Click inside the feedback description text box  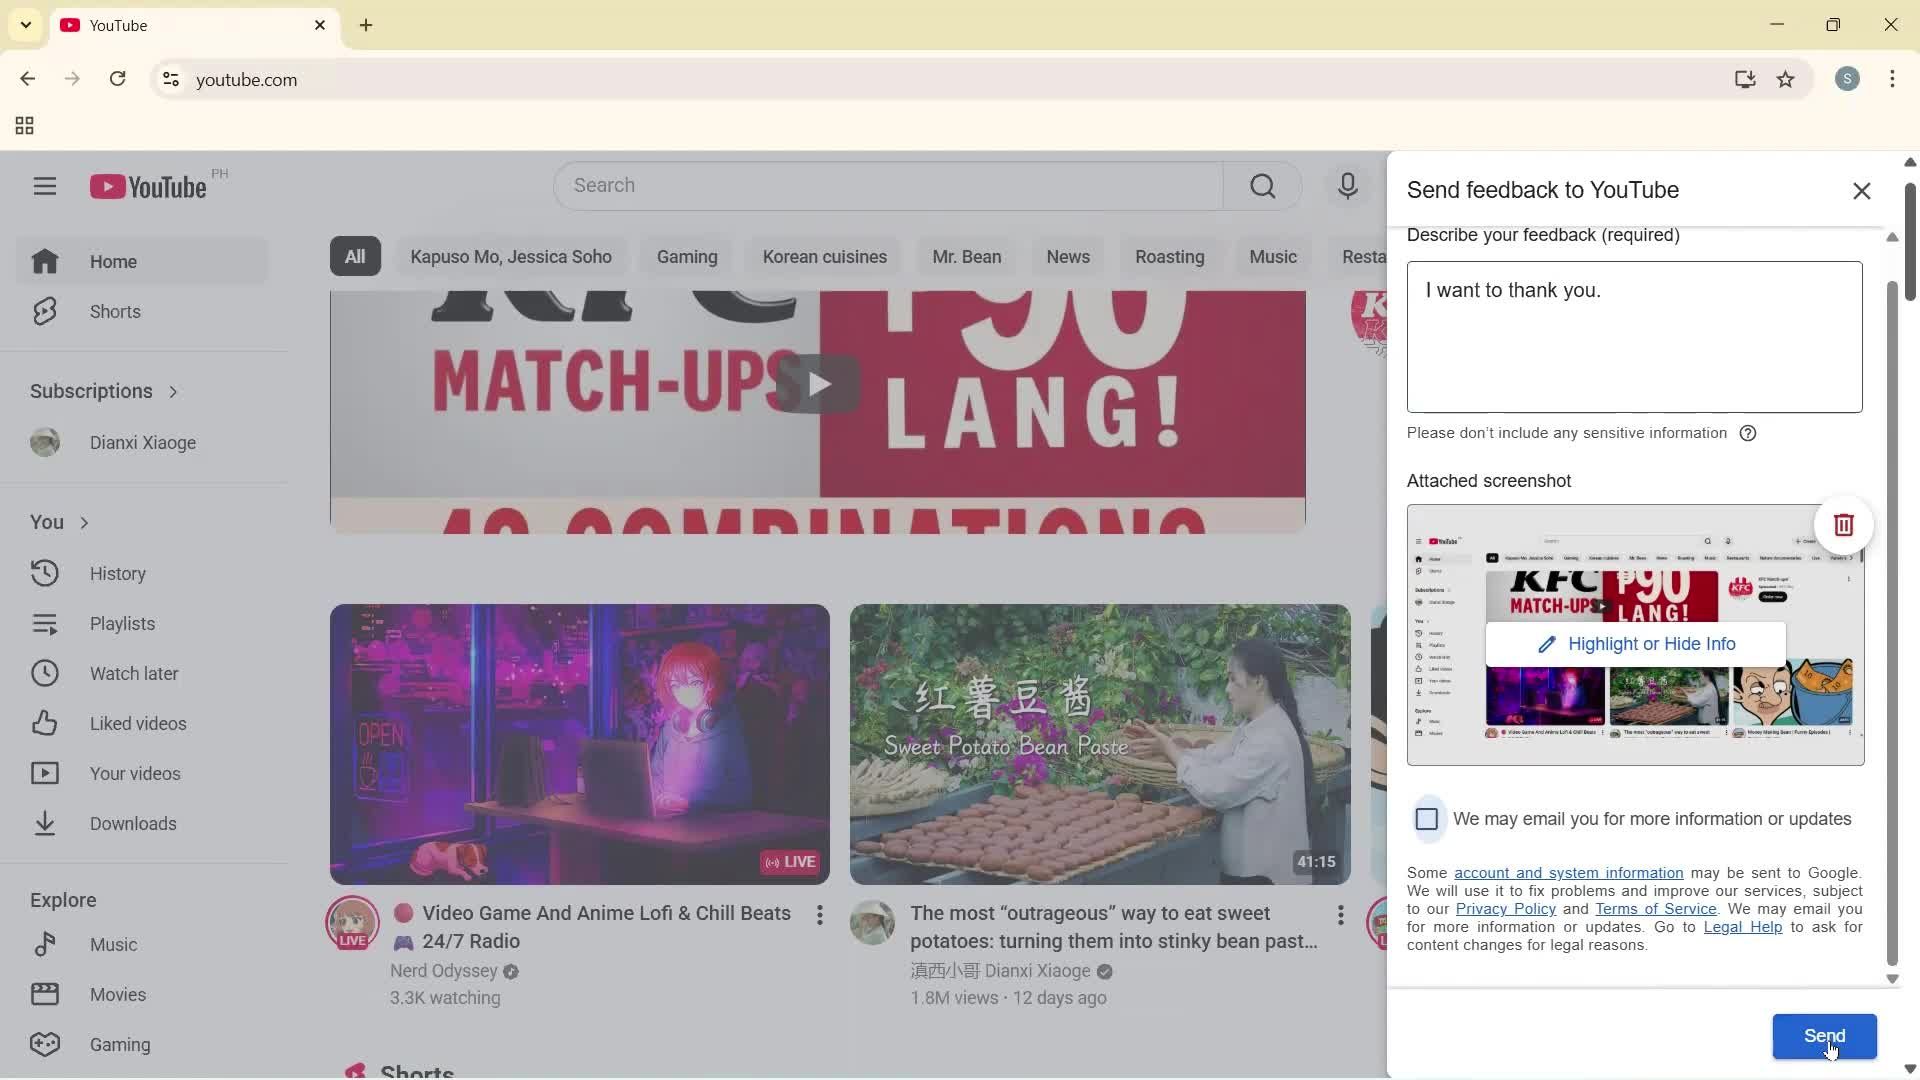[1633, 337]
